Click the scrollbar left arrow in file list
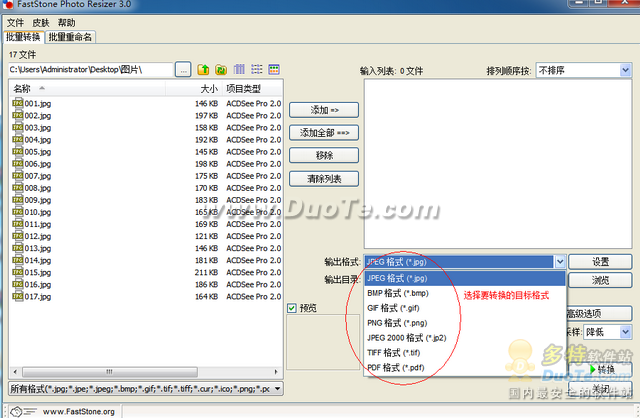This screenshot has width=640, height=418. click(x=15, y=372)
